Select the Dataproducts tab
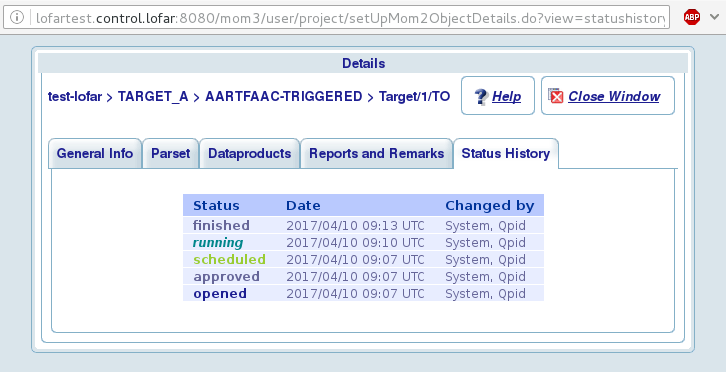The width and height of the screenshot is (726, 372). [x=250, y=153]
